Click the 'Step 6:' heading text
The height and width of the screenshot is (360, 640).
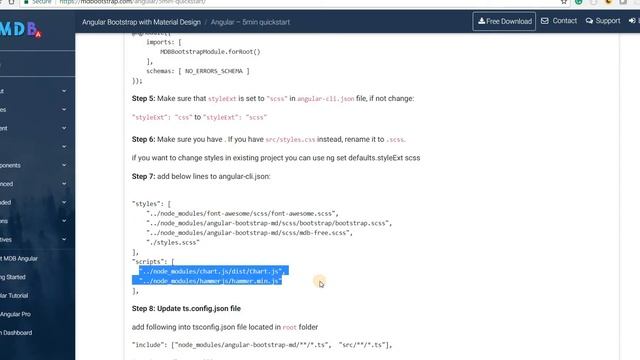[x=143, y=139]
